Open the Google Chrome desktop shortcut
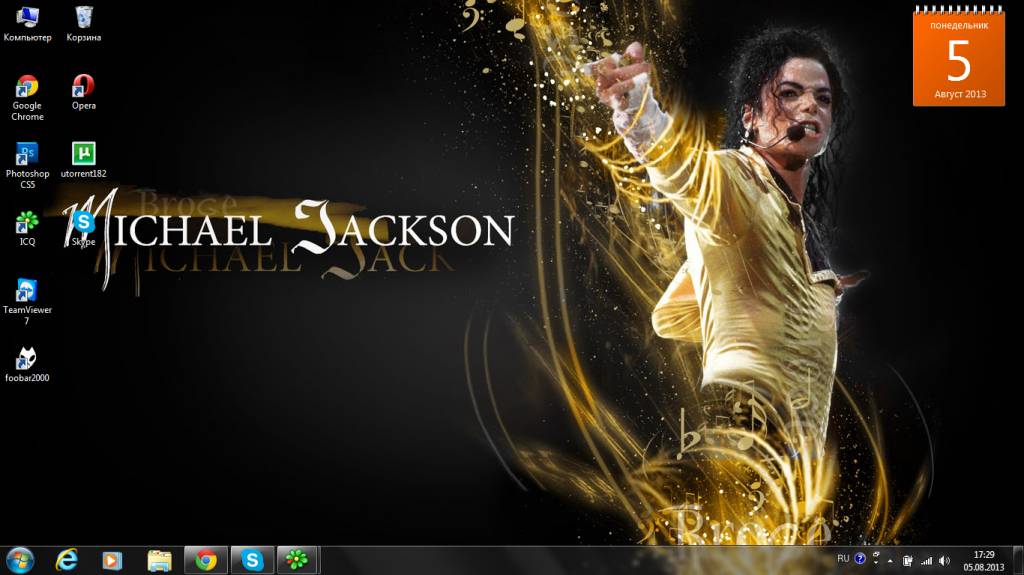The width and height of the screenshot is (1024, 575). pos(27,88)
